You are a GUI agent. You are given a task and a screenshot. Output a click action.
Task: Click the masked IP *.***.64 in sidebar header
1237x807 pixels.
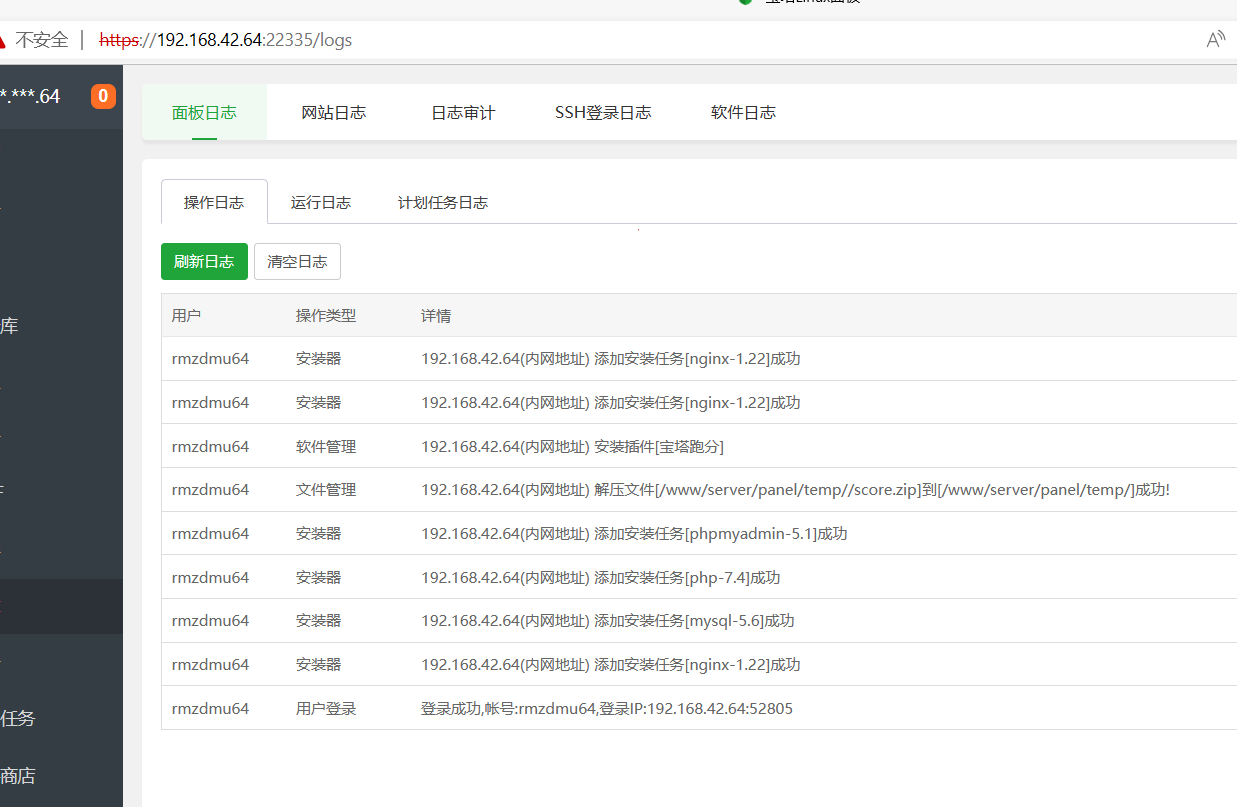click(30, 96)
